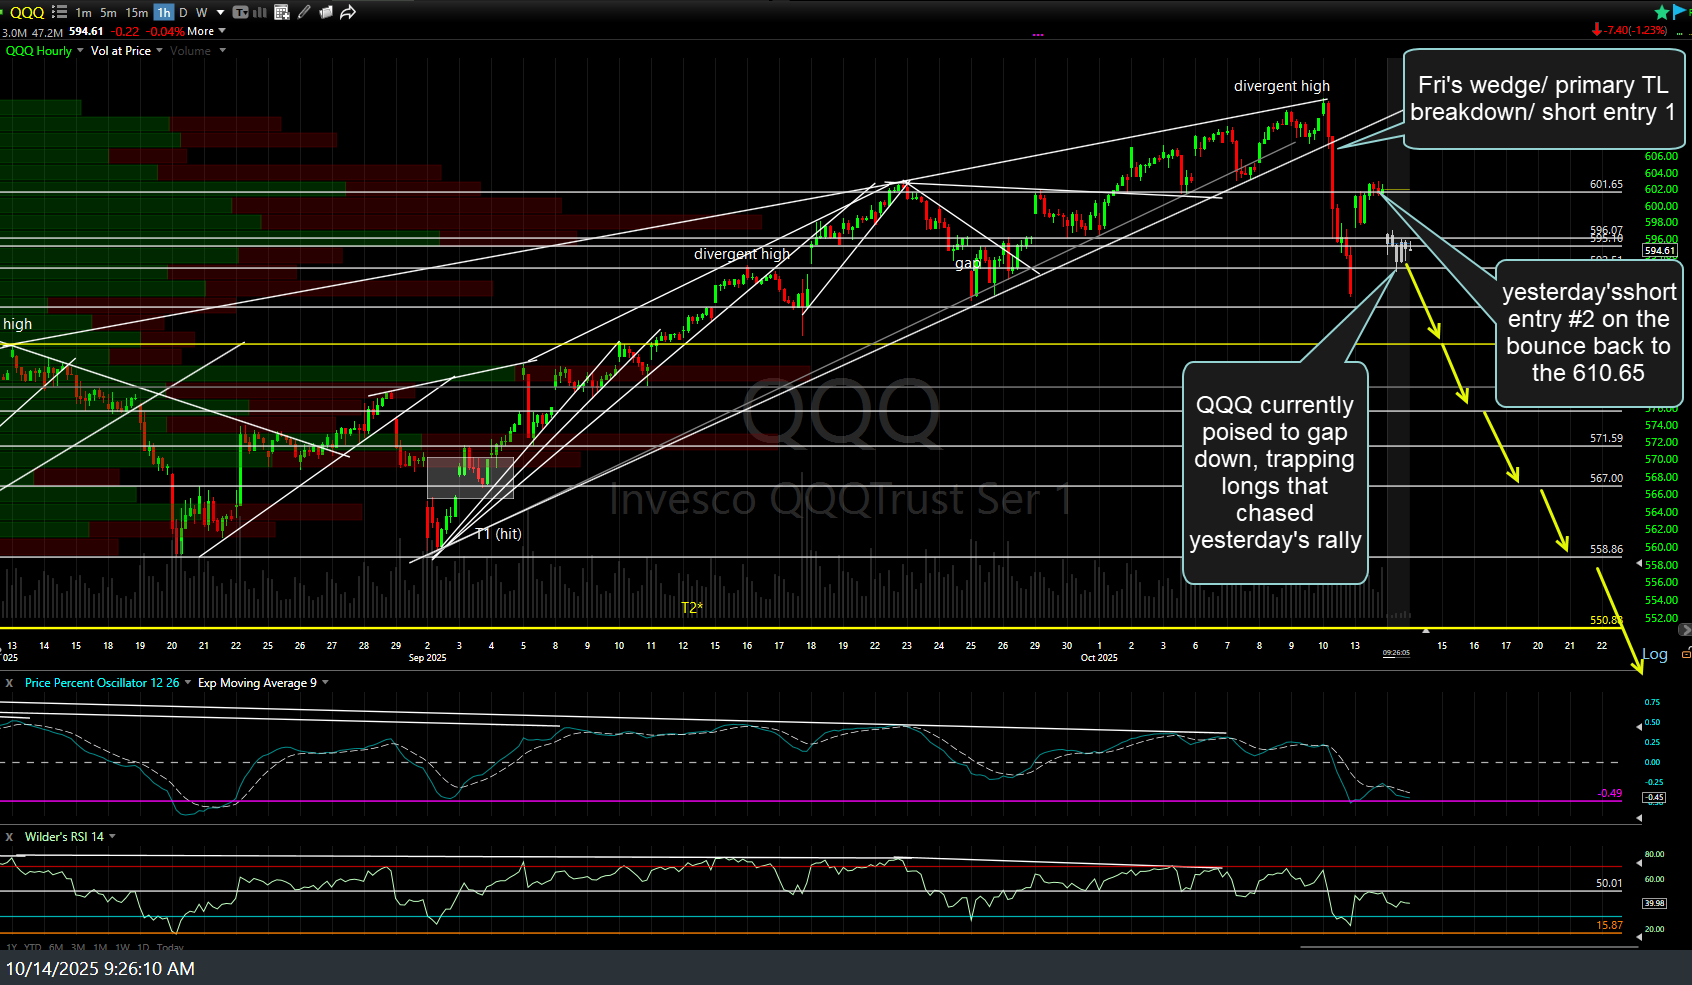
Task: Click the drawing pencil tool icon
Action: tap(304, 12)
